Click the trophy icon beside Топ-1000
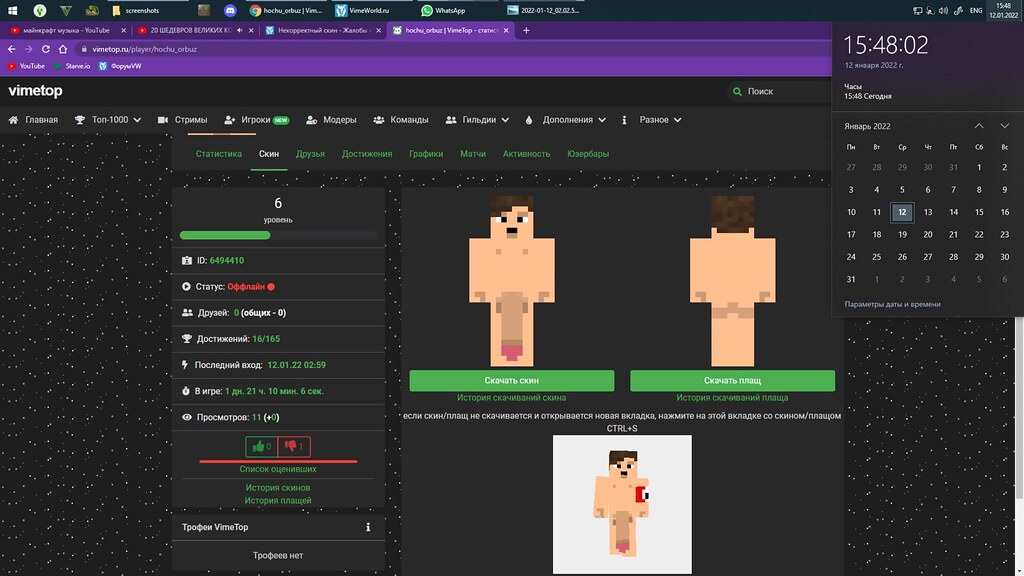Image resolution: width=1024 pixels, height=576 pixels. point(80,120)
